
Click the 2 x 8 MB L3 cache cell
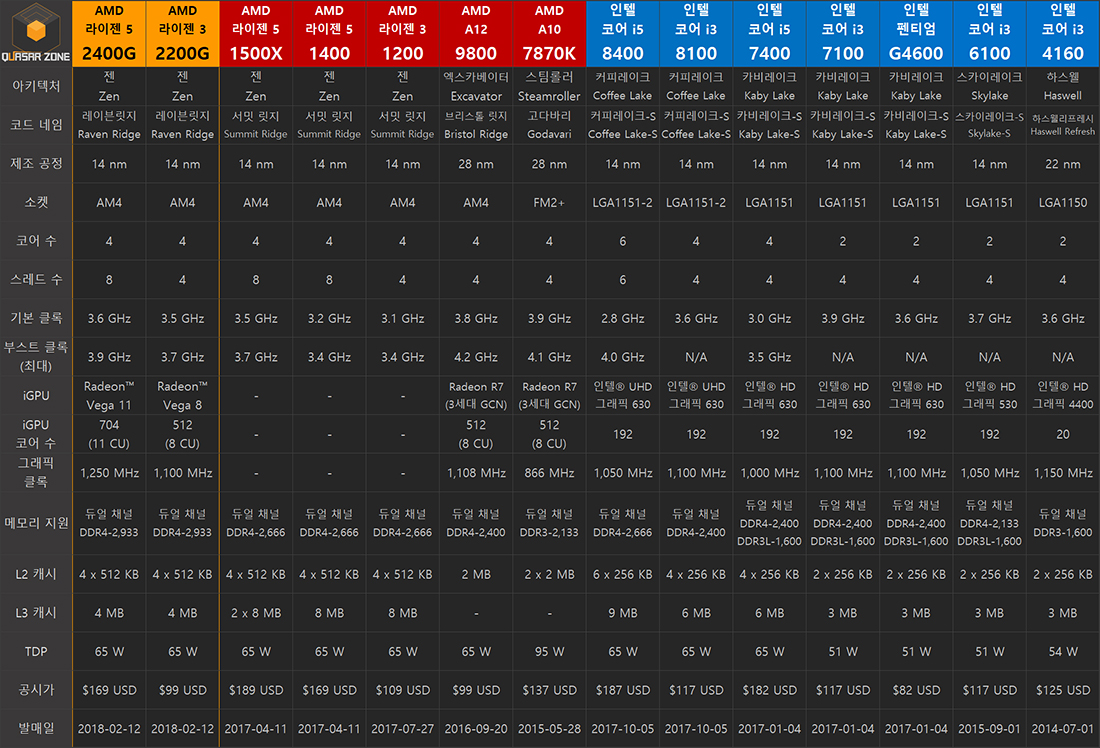[256, 613]
